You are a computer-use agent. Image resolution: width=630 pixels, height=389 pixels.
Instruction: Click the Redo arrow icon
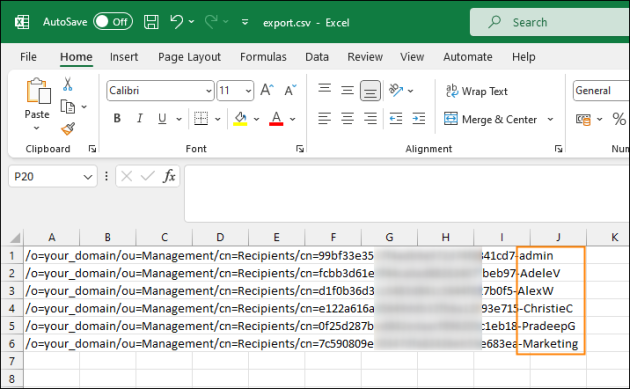[211, 21]
